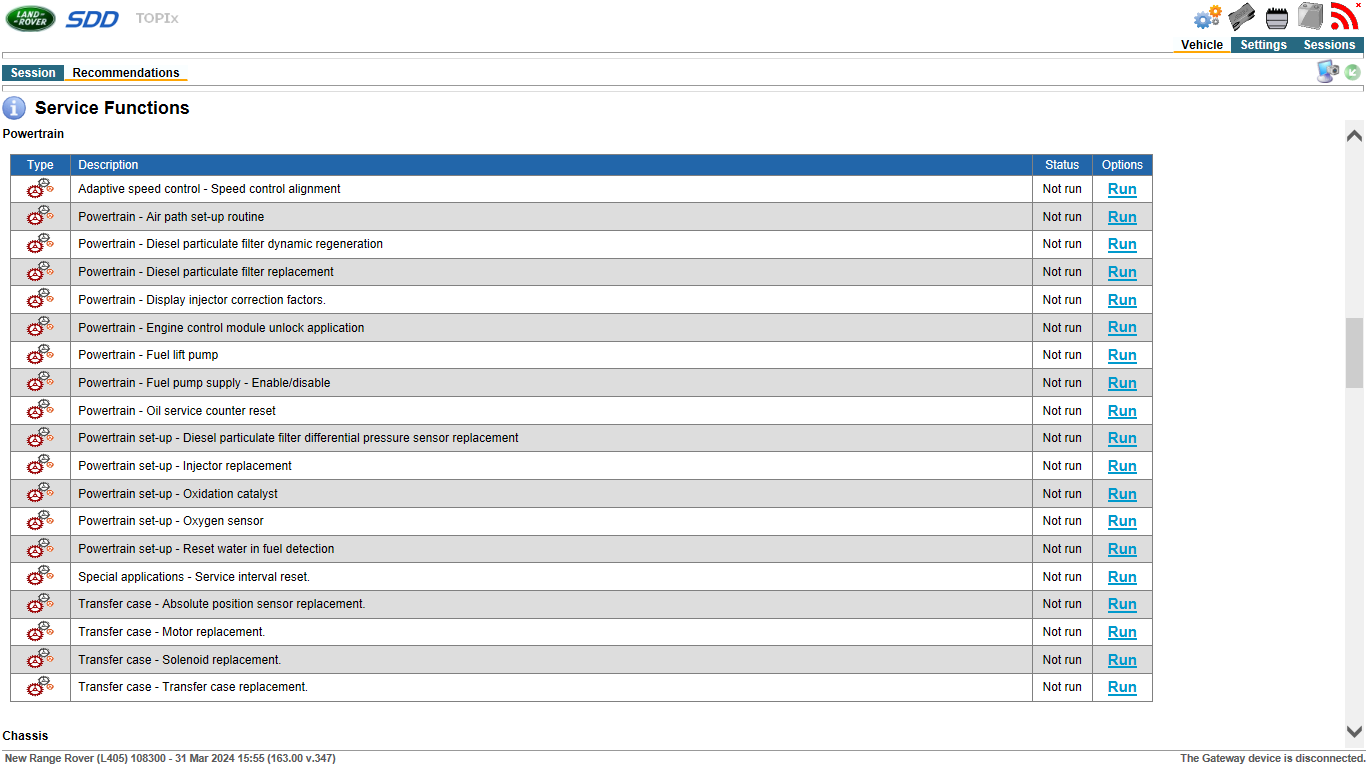Run Display injector correction factors
The width and height of the screenshot is (1366, 768).
1122,300
